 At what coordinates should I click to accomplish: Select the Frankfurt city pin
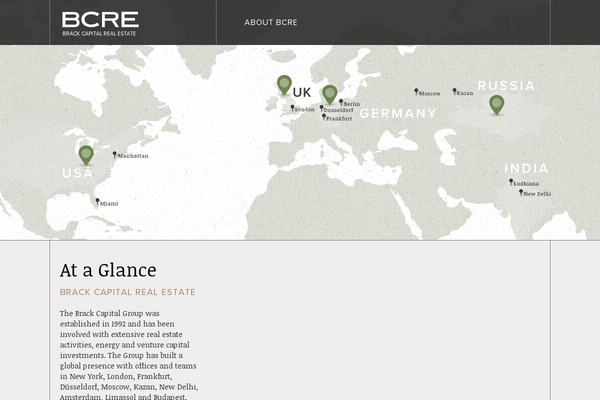[x=324, y=117]
